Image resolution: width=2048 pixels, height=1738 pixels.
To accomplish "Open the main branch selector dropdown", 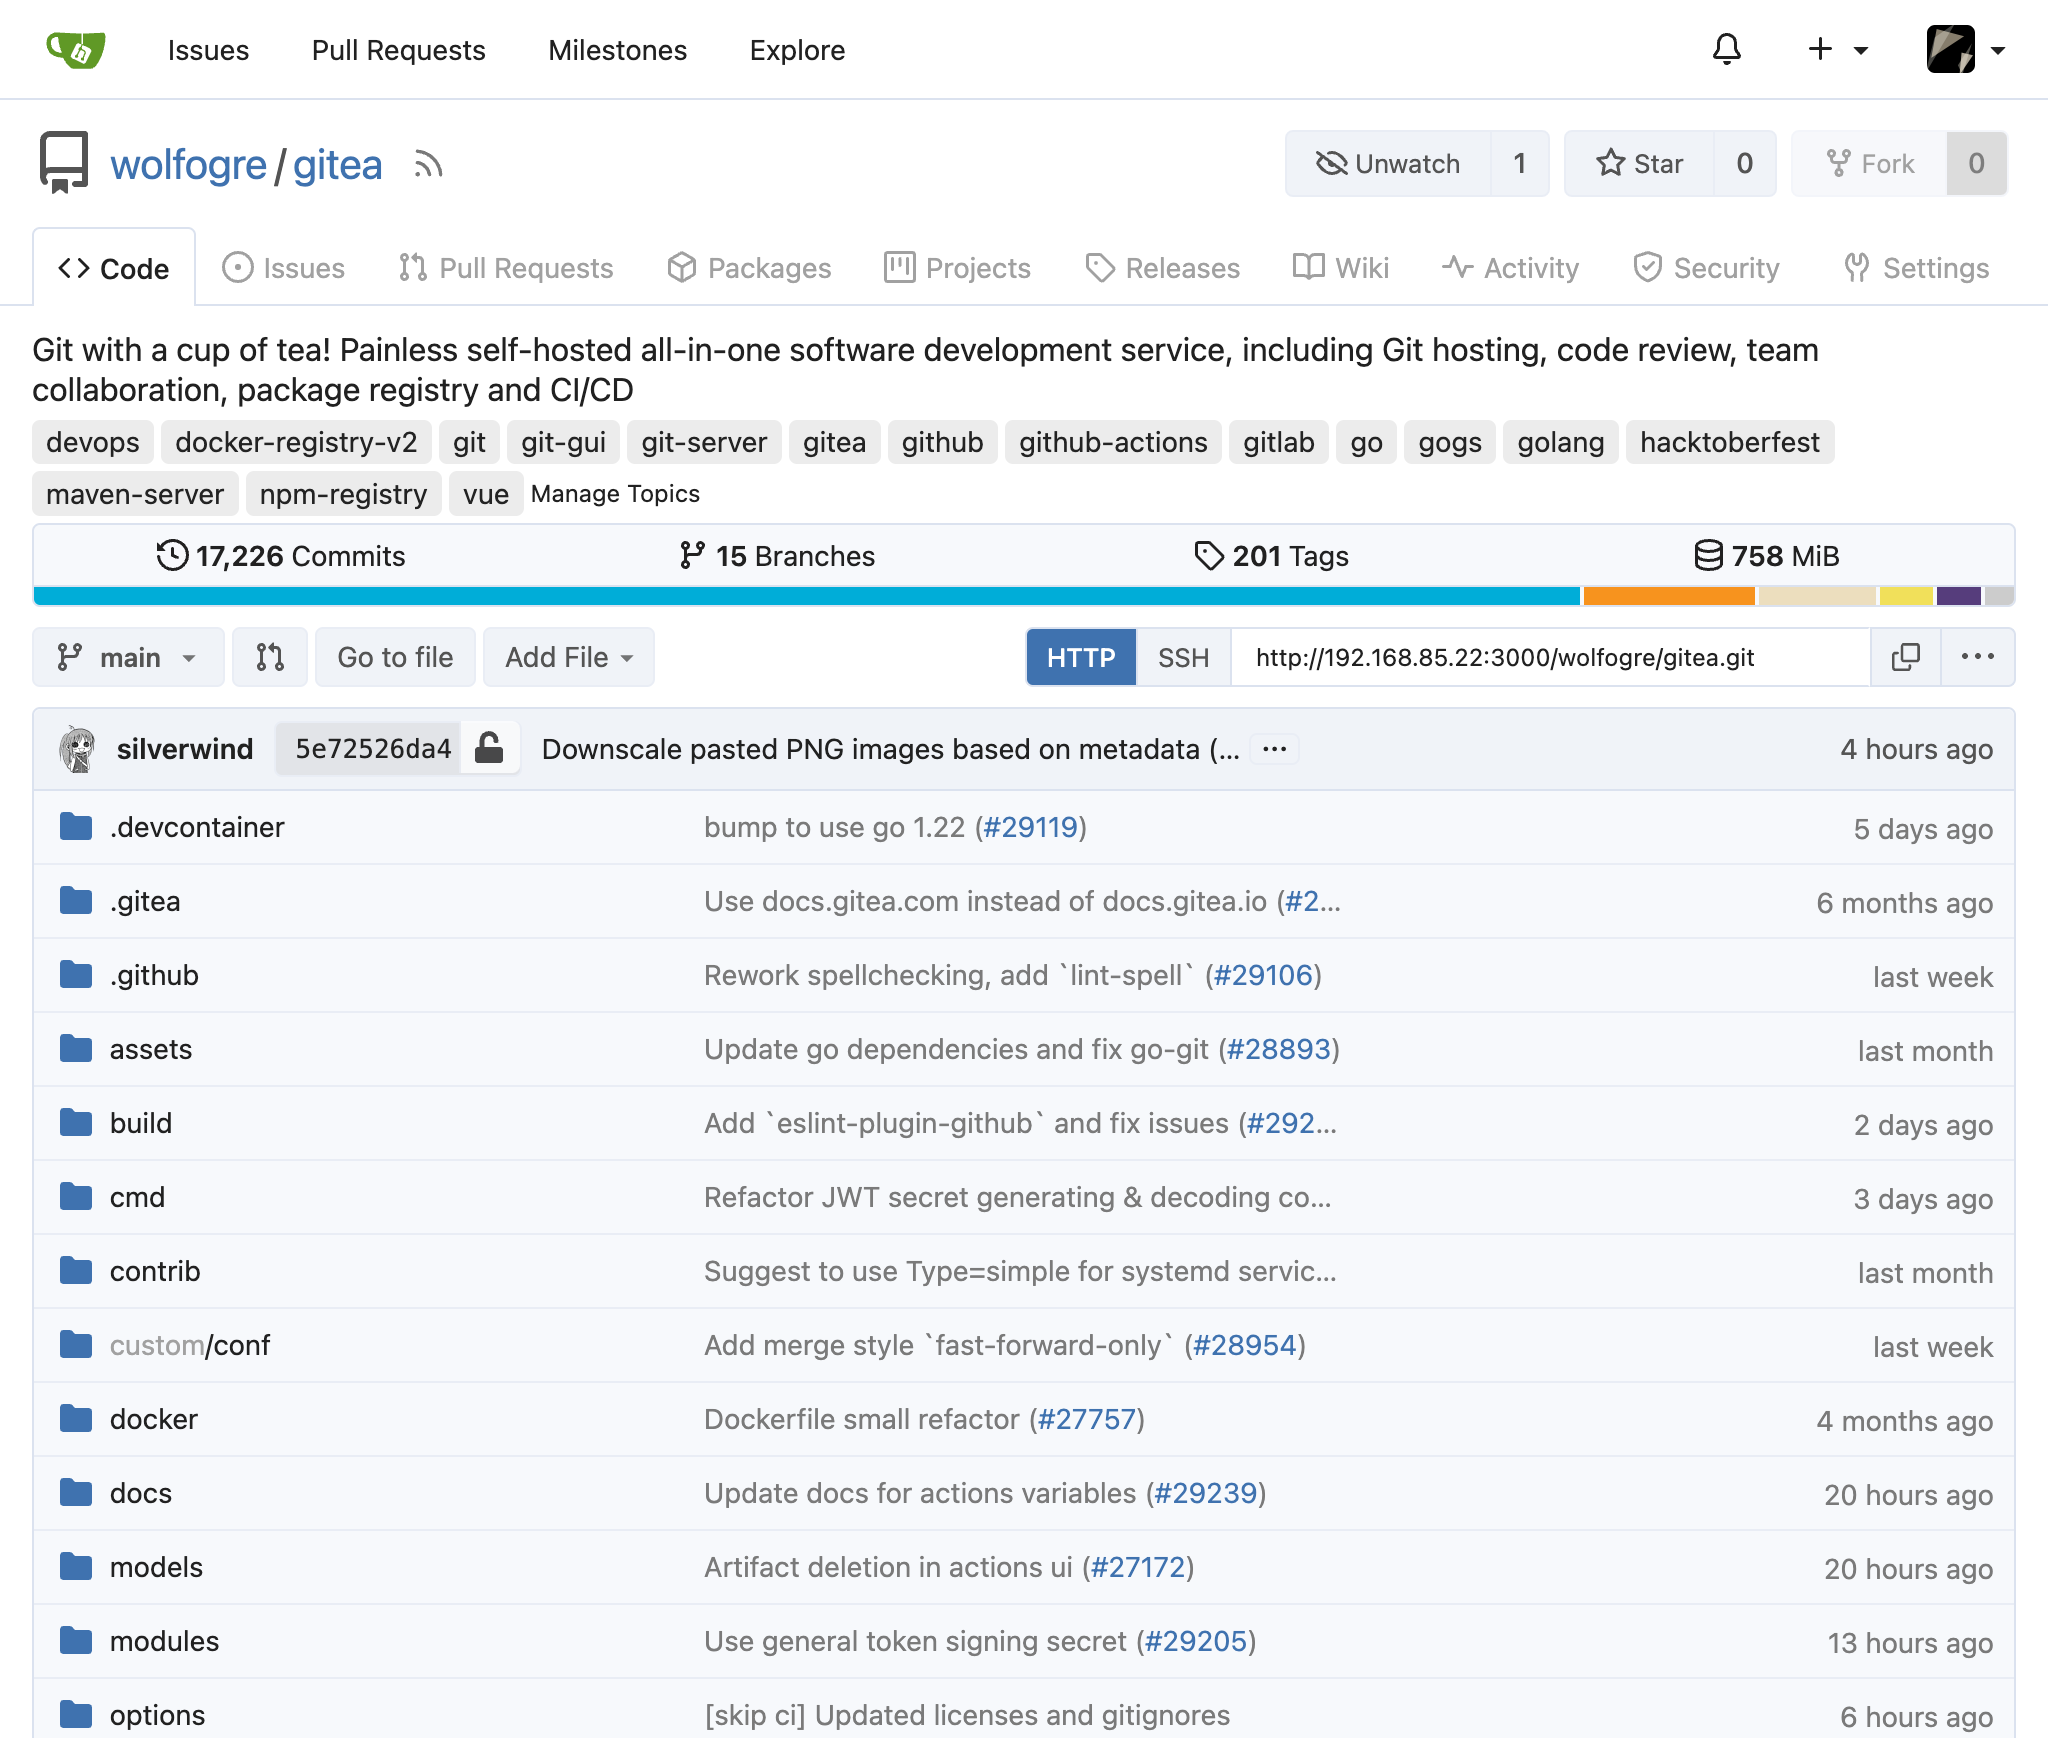I will tap(128, 657).
